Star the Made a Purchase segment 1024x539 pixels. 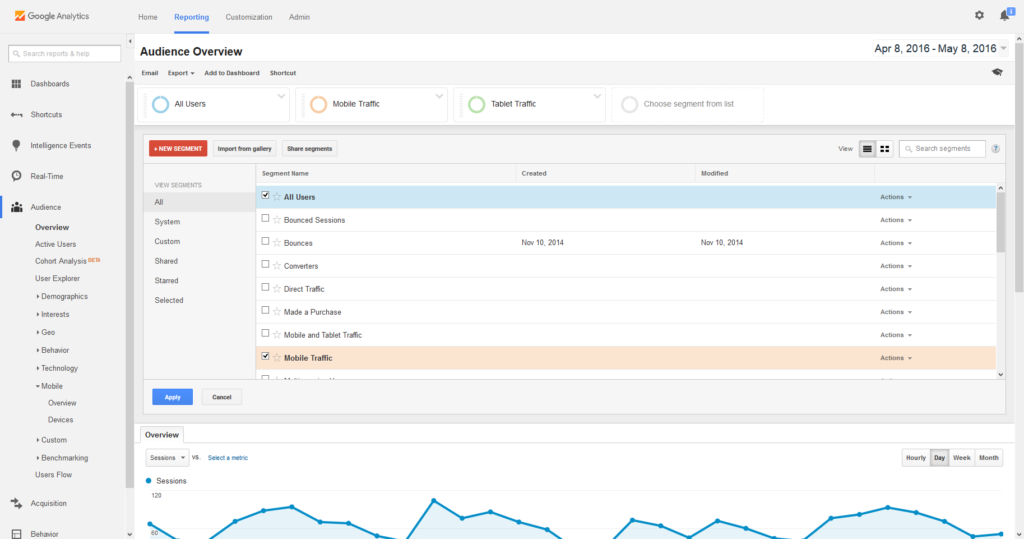click(277, 312)
